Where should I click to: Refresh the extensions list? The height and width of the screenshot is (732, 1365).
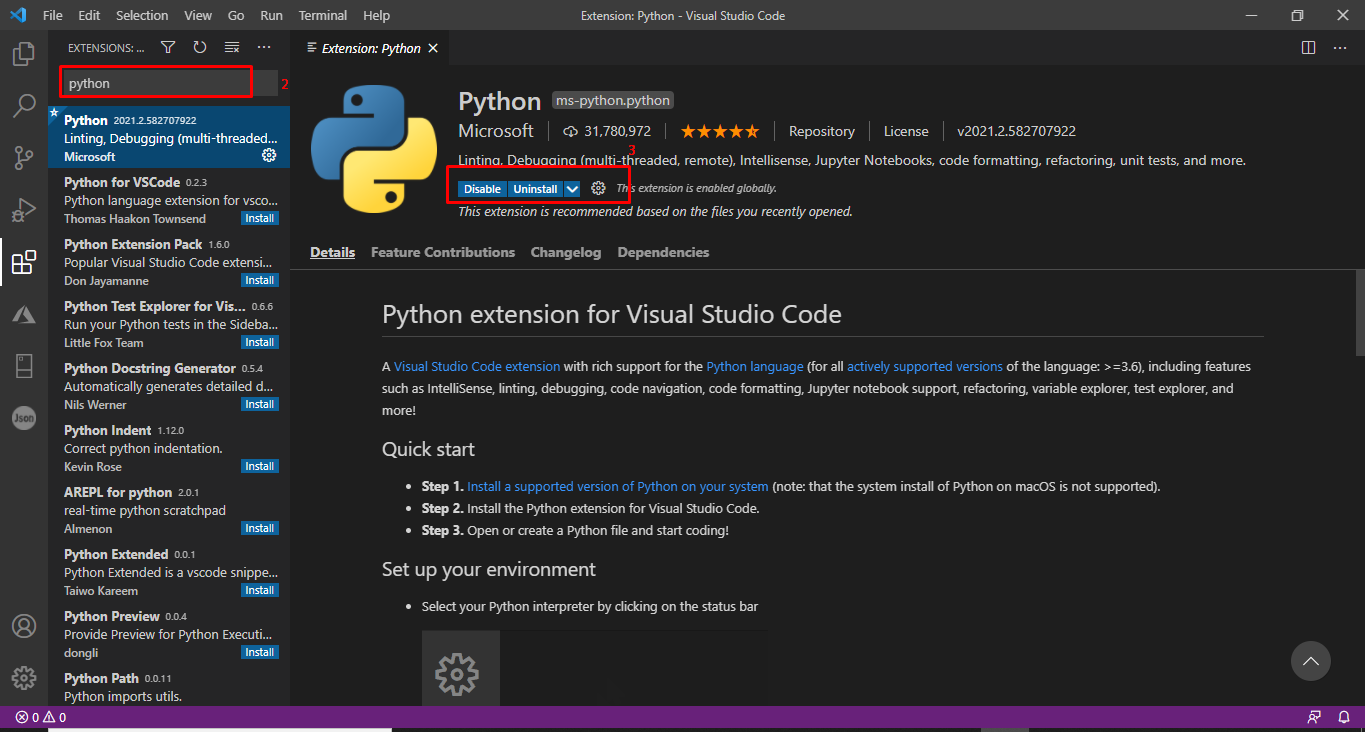(200, 48)
